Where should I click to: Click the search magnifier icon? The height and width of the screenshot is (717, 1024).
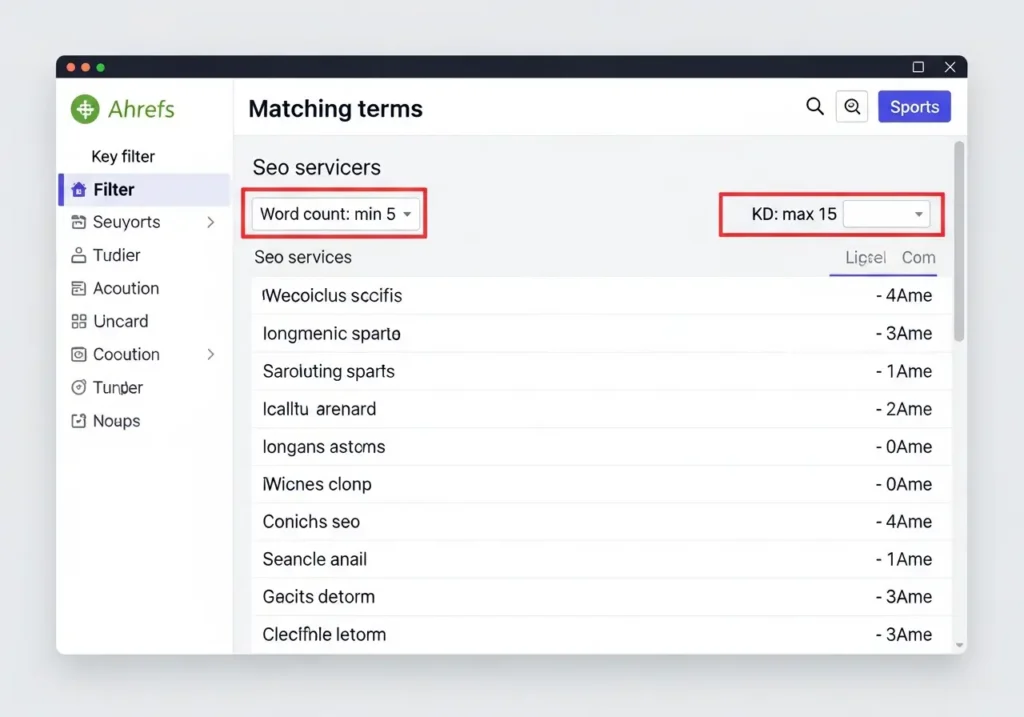[x=815, y=107]
